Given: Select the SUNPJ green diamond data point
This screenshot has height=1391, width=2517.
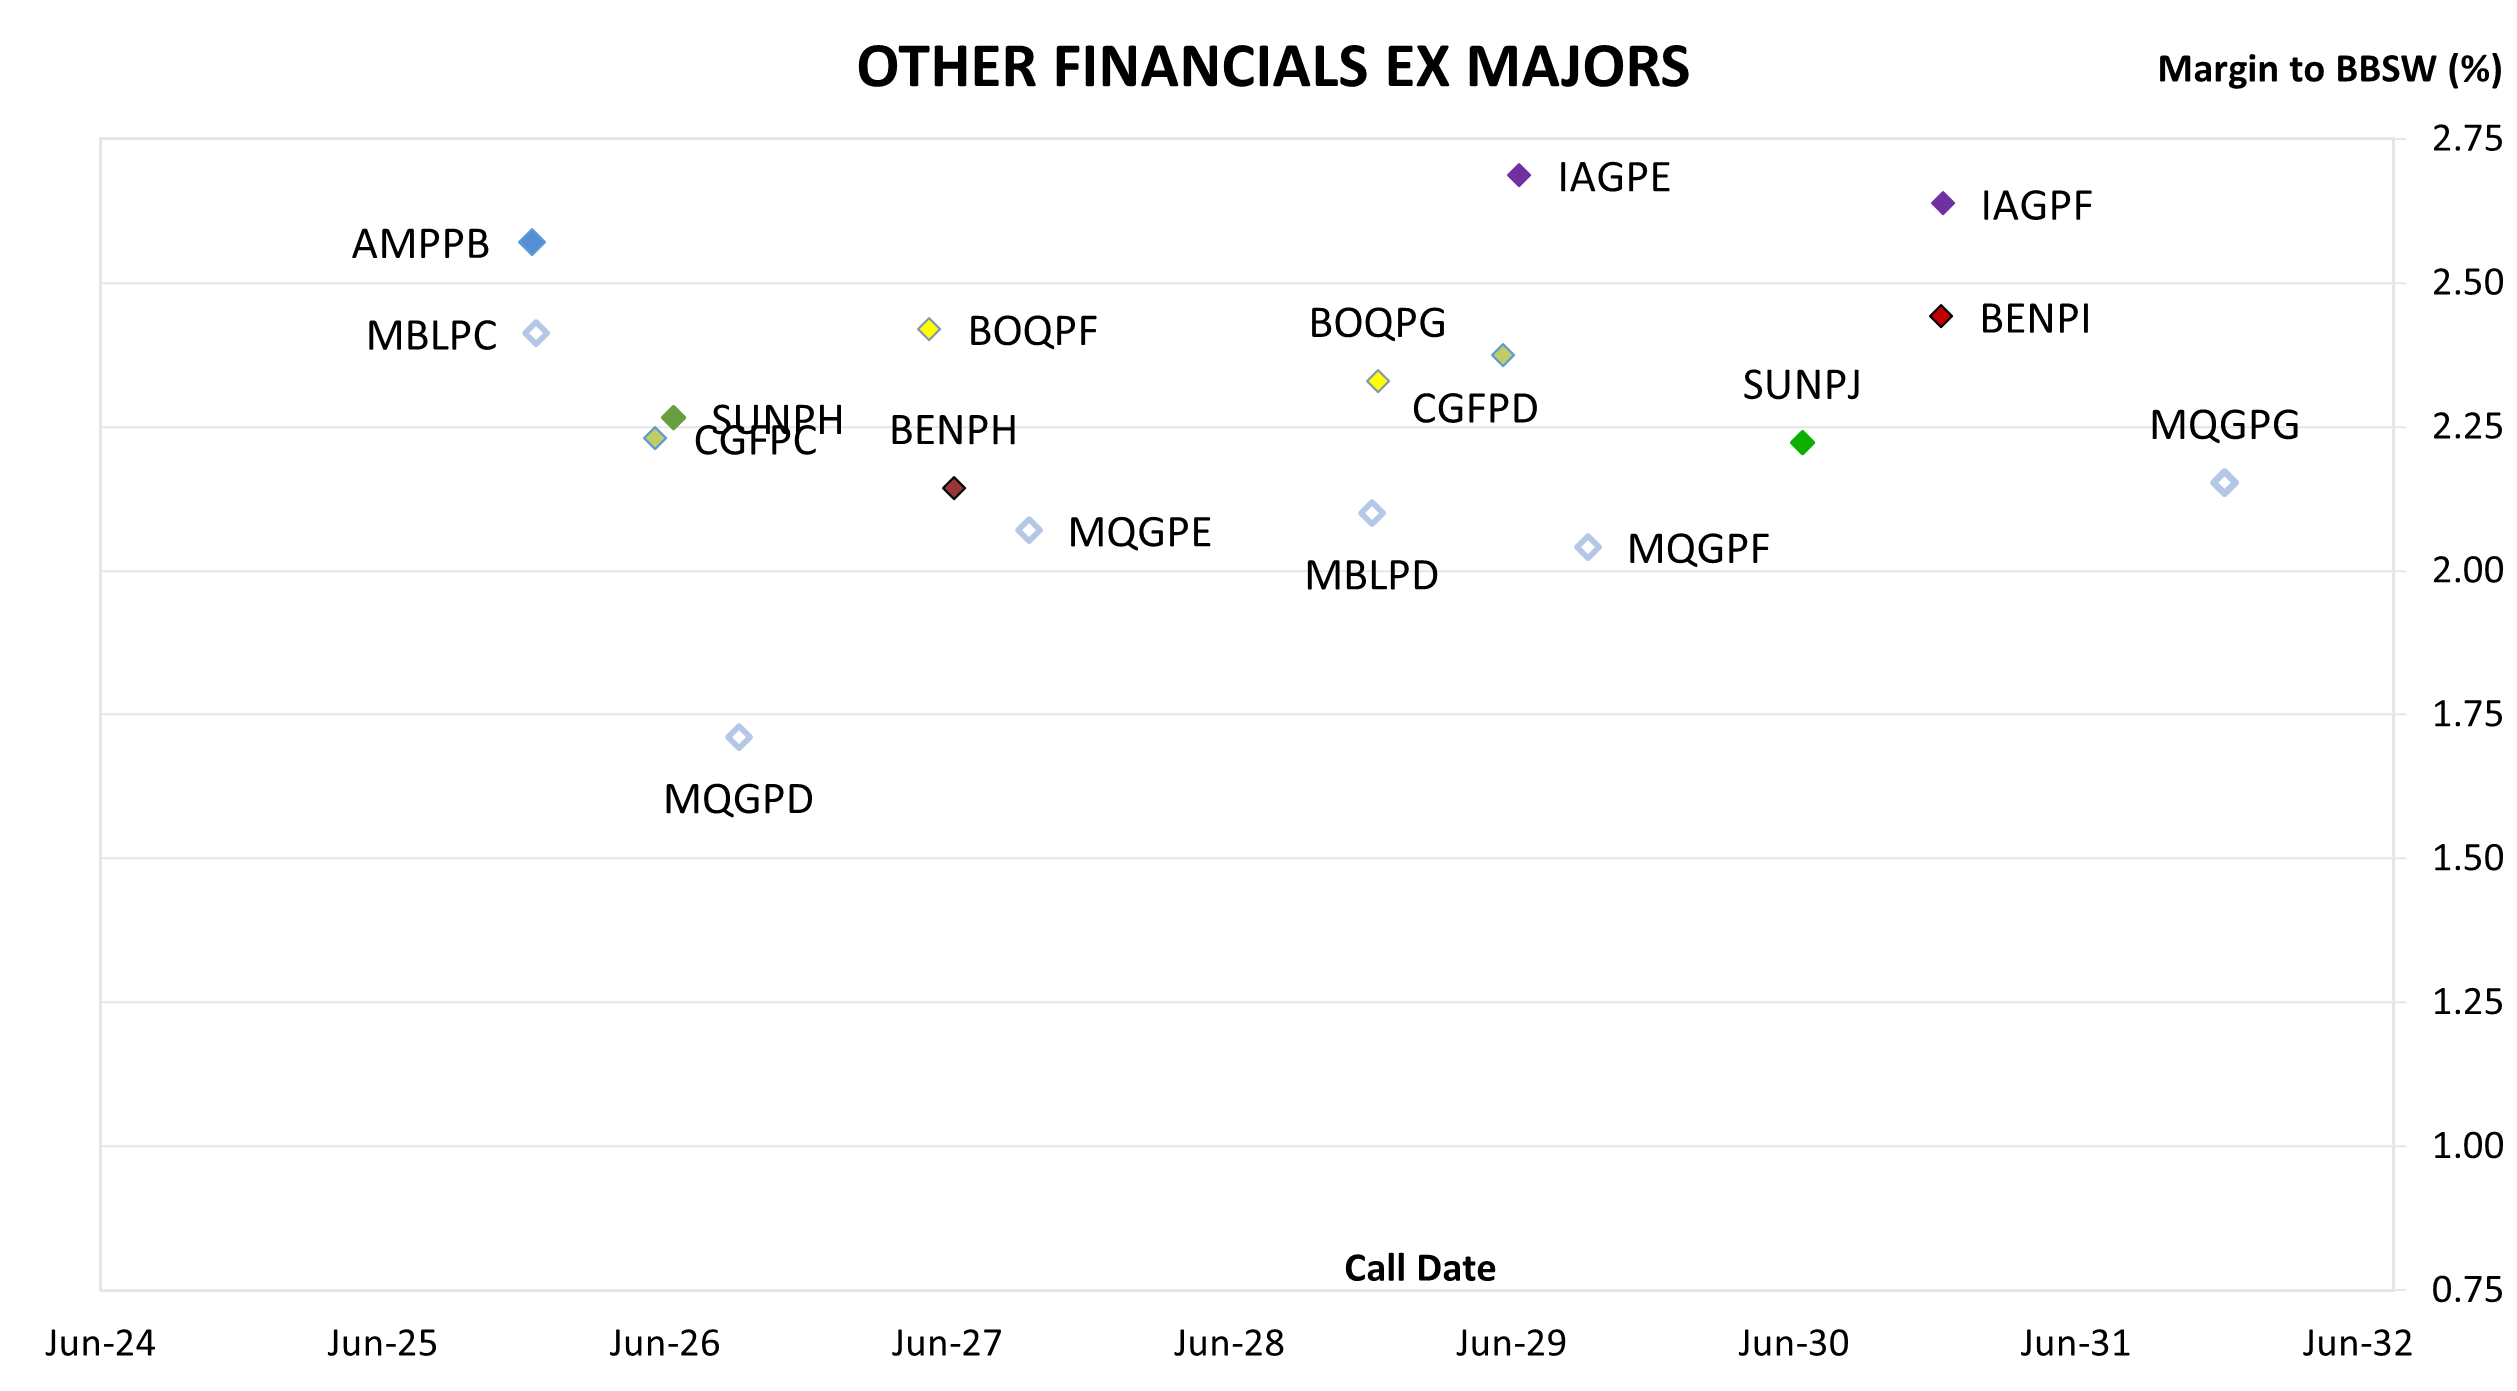Looking at the screenshot, I should 1802,442.
